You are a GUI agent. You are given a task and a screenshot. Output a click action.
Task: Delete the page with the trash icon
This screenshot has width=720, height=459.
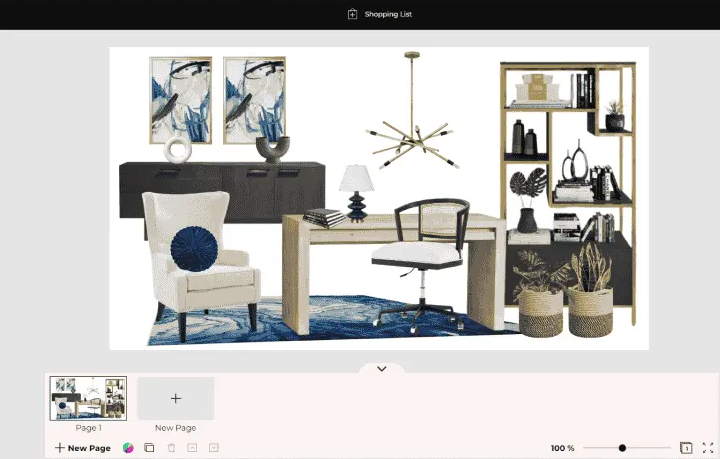171,448
